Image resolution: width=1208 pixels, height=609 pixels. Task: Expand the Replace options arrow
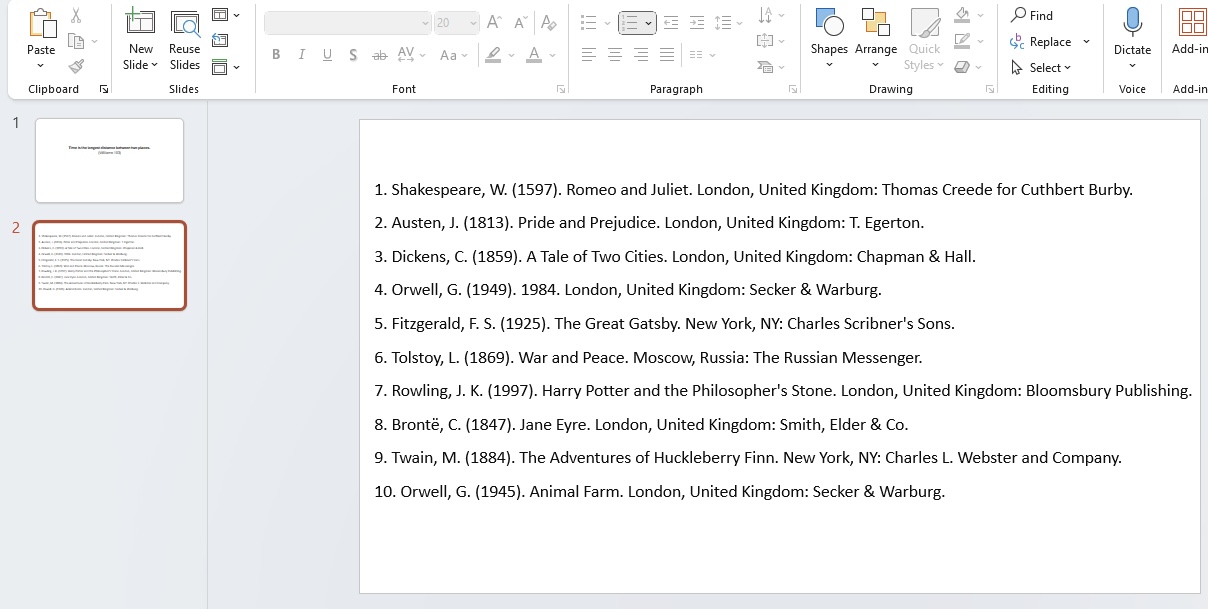coord(1086,42)
